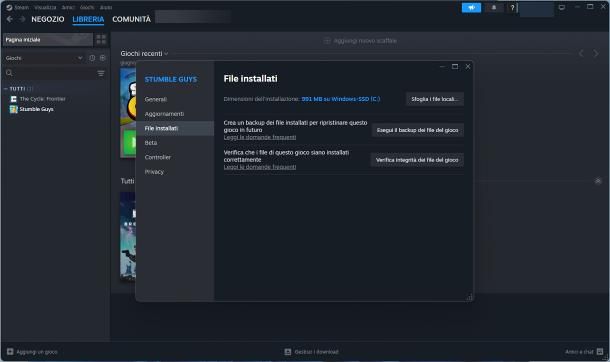Open the Amici menu
Viewport: 610px width, 362px height.
[x=68, y=7]
